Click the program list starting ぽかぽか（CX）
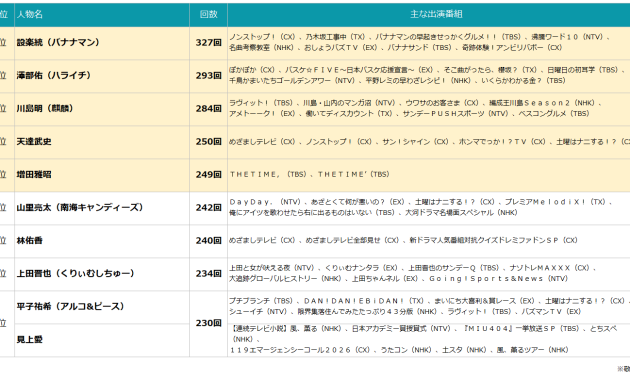 [429, 76]
